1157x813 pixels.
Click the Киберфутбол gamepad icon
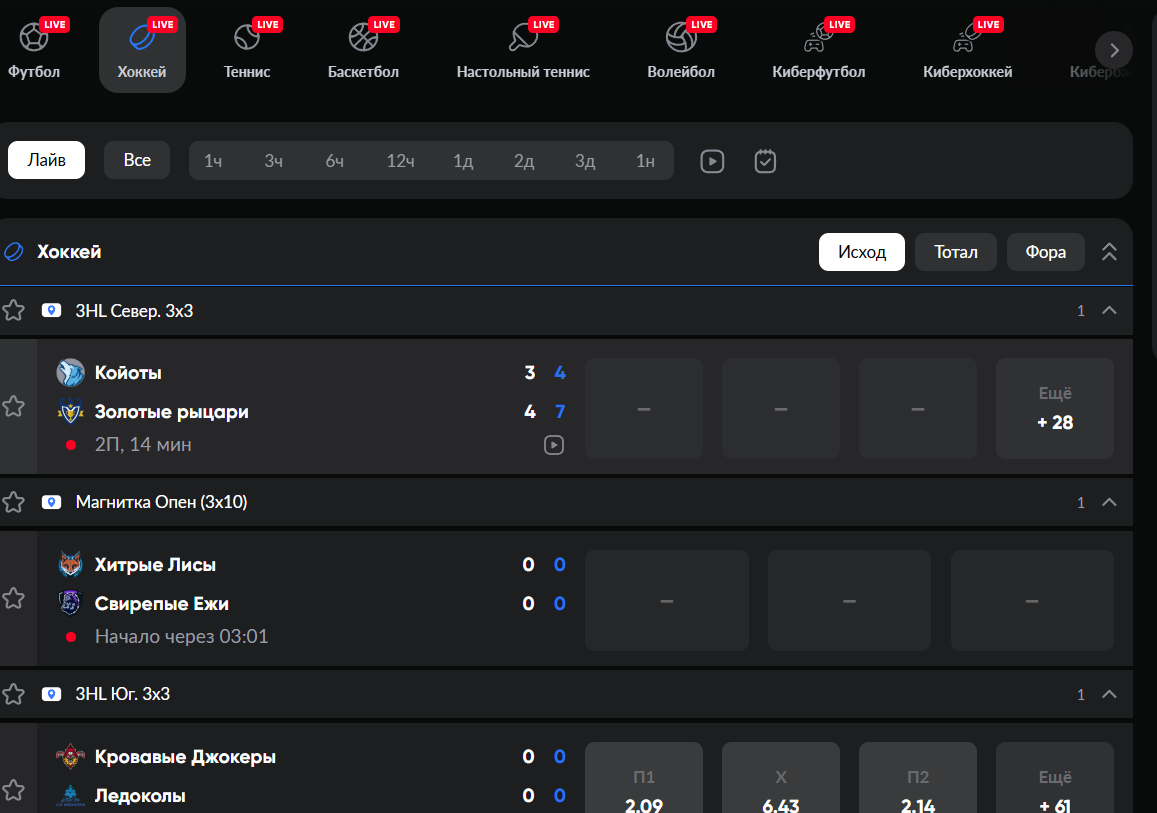[817, 38]
